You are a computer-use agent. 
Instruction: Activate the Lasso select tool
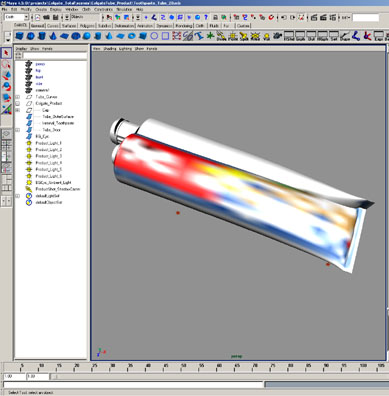tap(6, 64)
